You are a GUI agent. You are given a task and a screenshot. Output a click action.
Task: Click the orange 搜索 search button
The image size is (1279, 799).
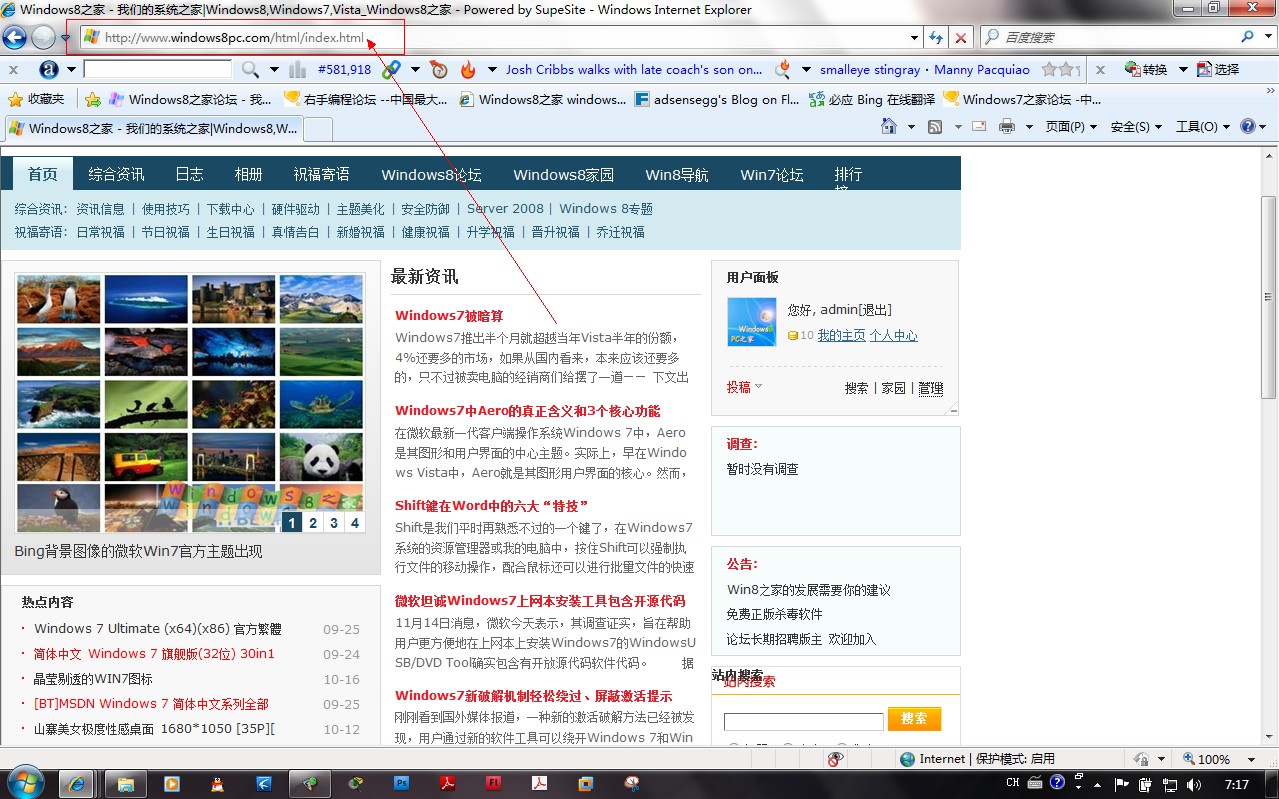pyautogui.click(x=913, y=718)
